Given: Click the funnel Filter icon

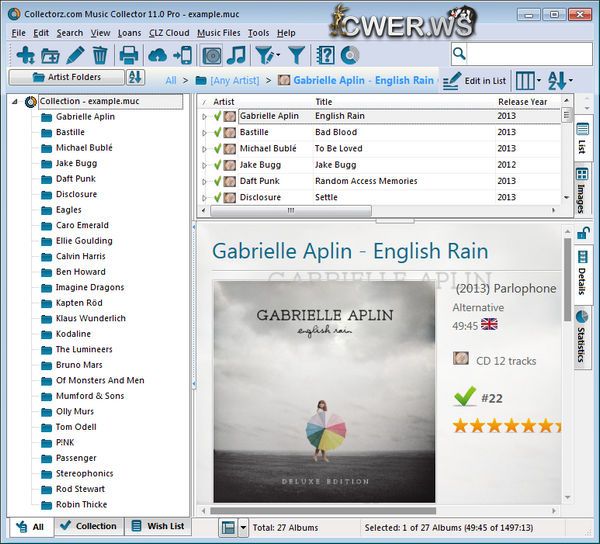Looking at the screenshot, I should pyautogui.click(x=296, y=55).
